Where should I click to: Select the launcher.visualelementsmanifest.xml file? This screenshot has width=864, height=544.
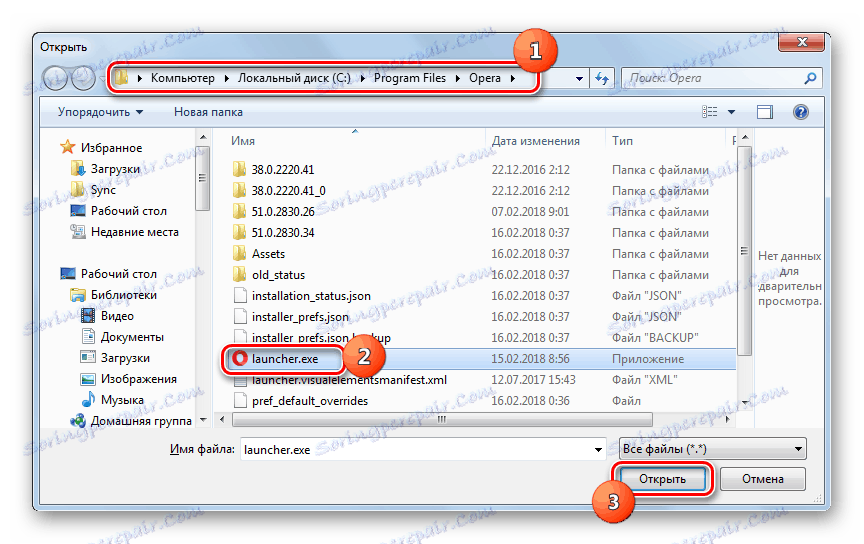coord(349,380)
